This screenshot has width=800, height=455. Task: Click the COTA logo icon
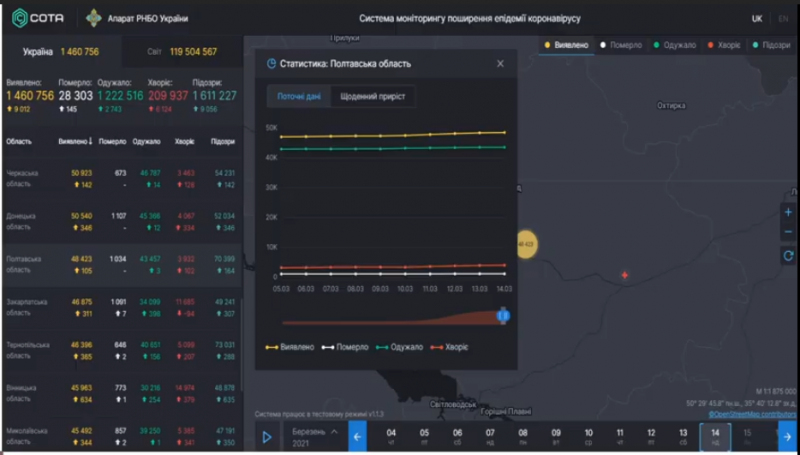pyautogui.click(x=20, y=18)
